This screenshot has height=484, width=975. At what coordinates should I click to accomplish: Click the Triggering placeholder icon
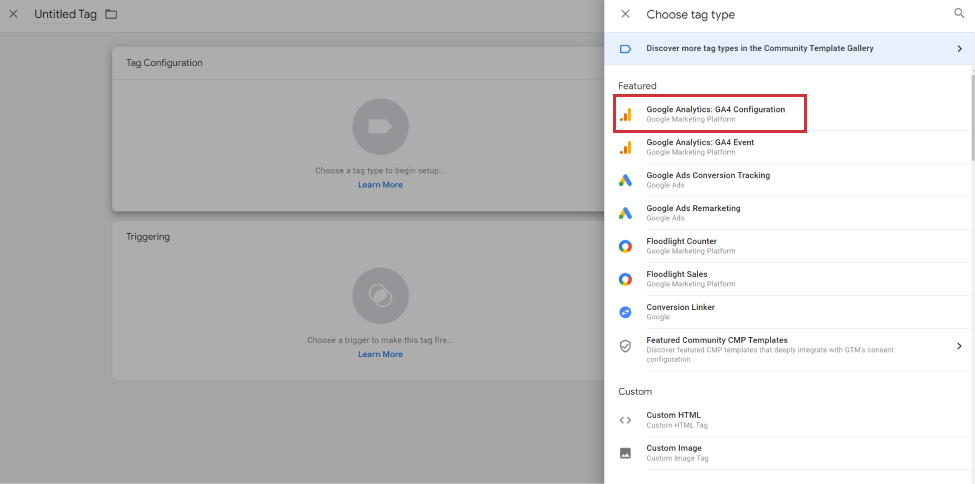pos(381,296)
